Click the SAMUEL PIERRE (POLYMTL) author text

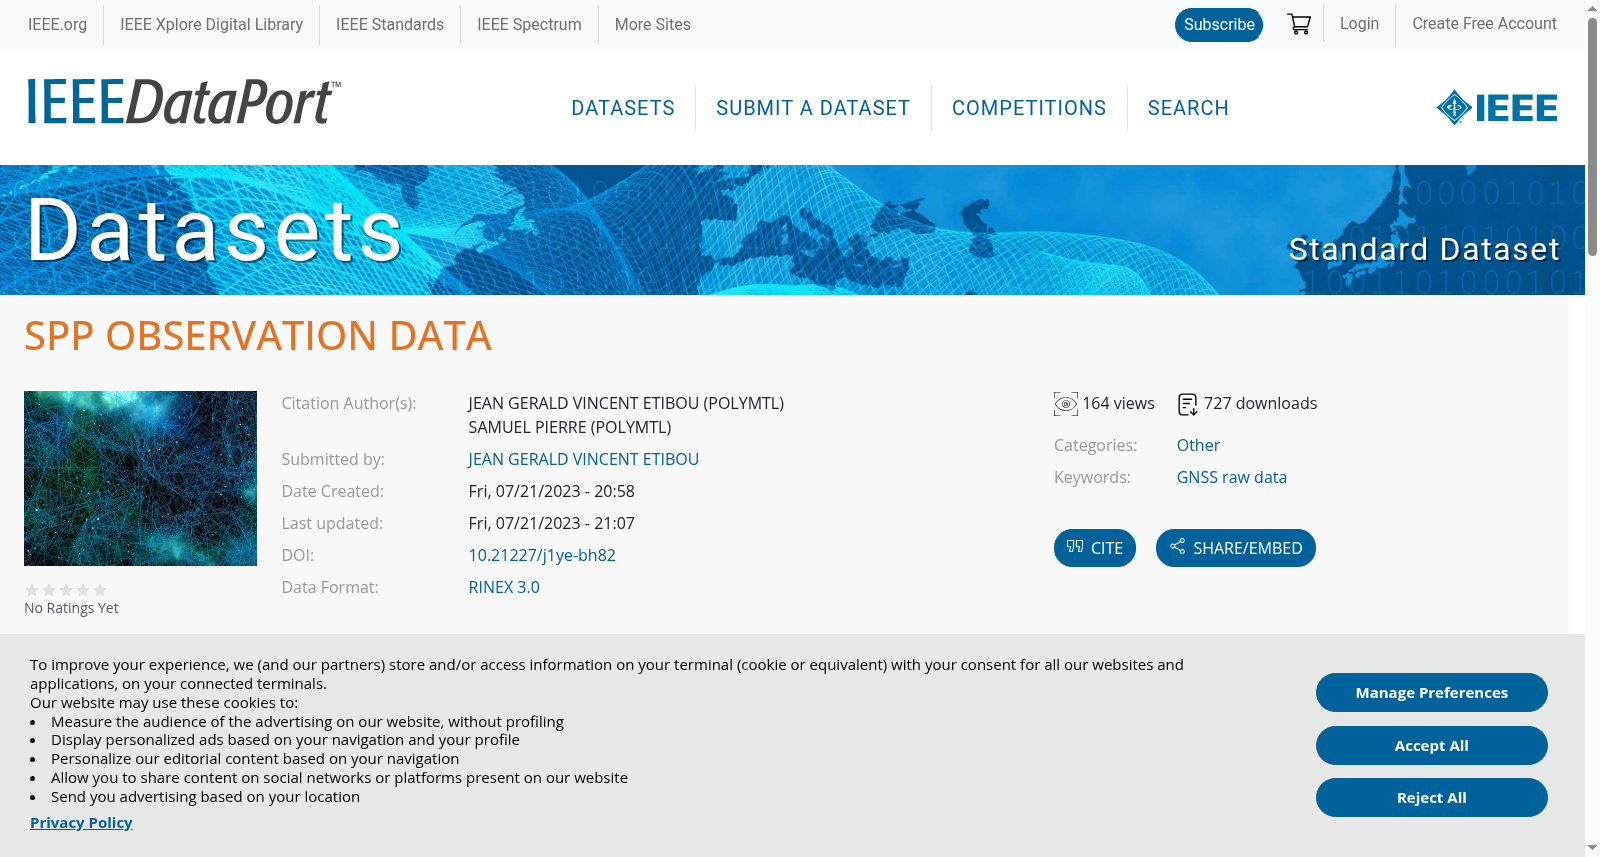point(570,427)
